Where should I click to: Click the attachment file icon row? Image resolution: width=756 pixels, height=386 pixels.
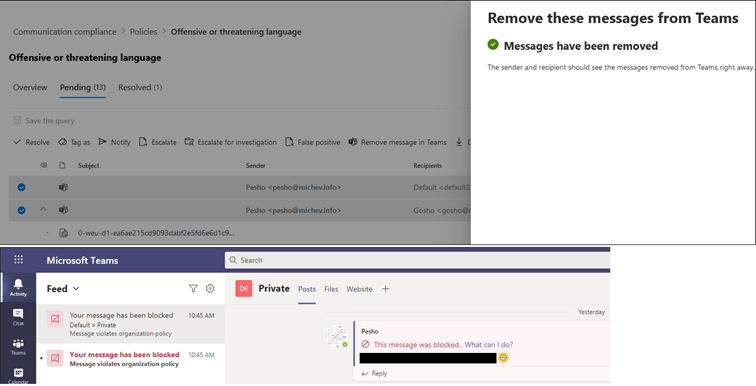tap(63, 233)
